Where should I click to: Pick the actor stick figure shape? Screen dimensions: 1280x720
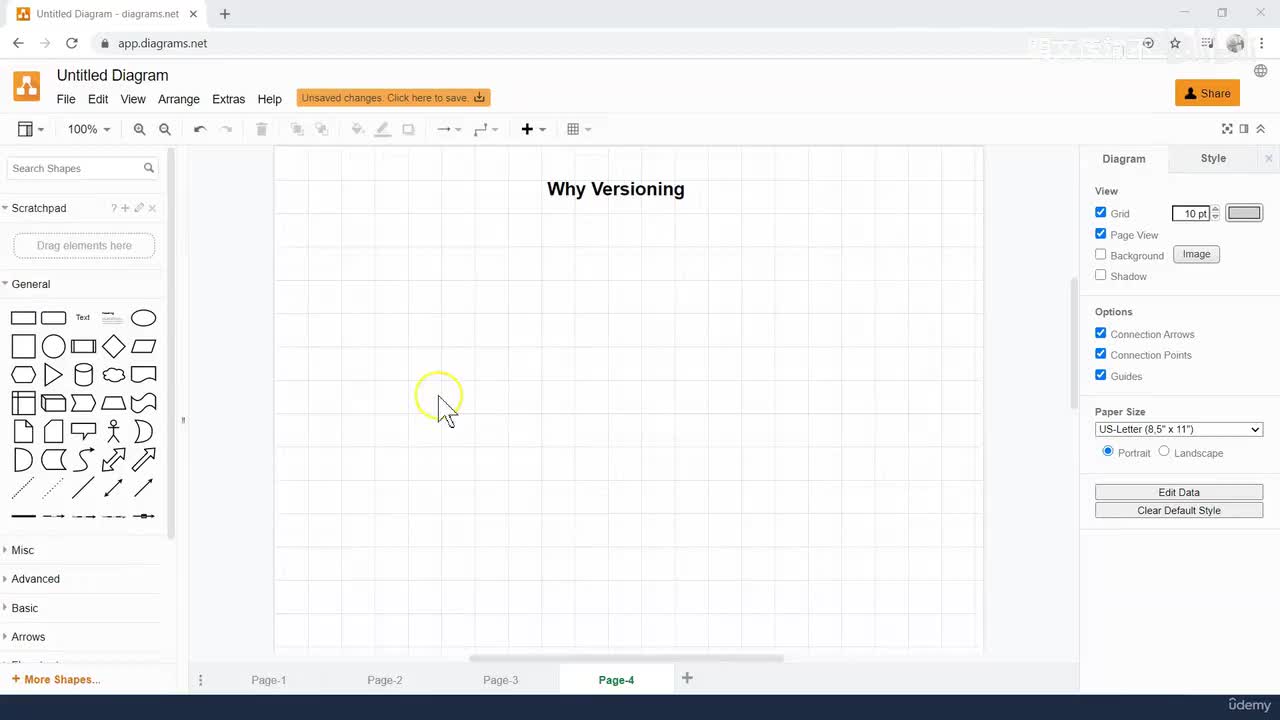(x=114, y=432)
